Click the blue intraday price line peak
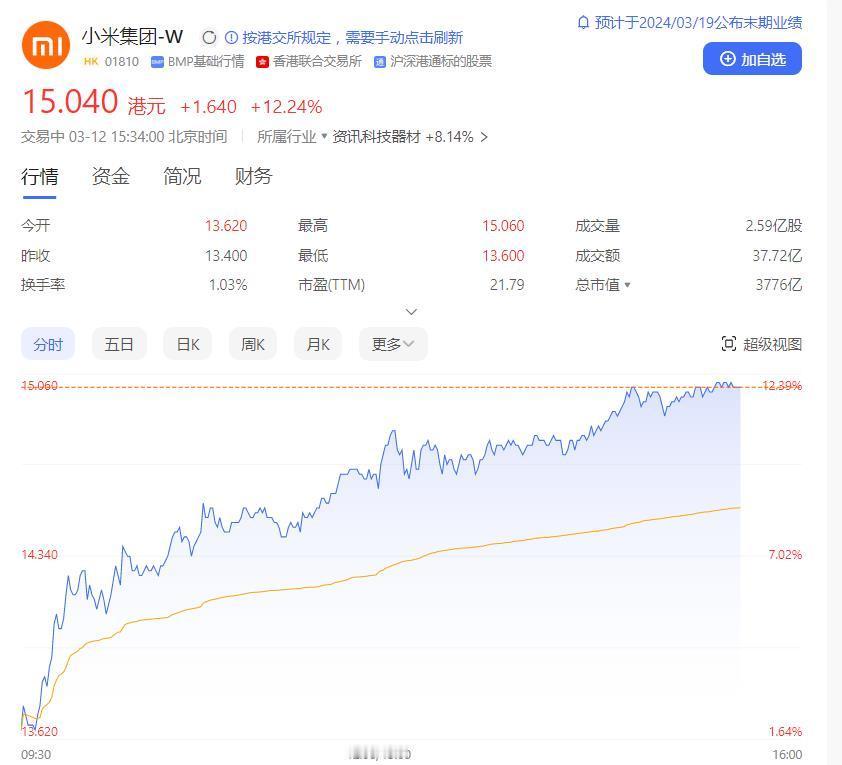The width and height of the screenshot is (842, 765). pos(724,383)
